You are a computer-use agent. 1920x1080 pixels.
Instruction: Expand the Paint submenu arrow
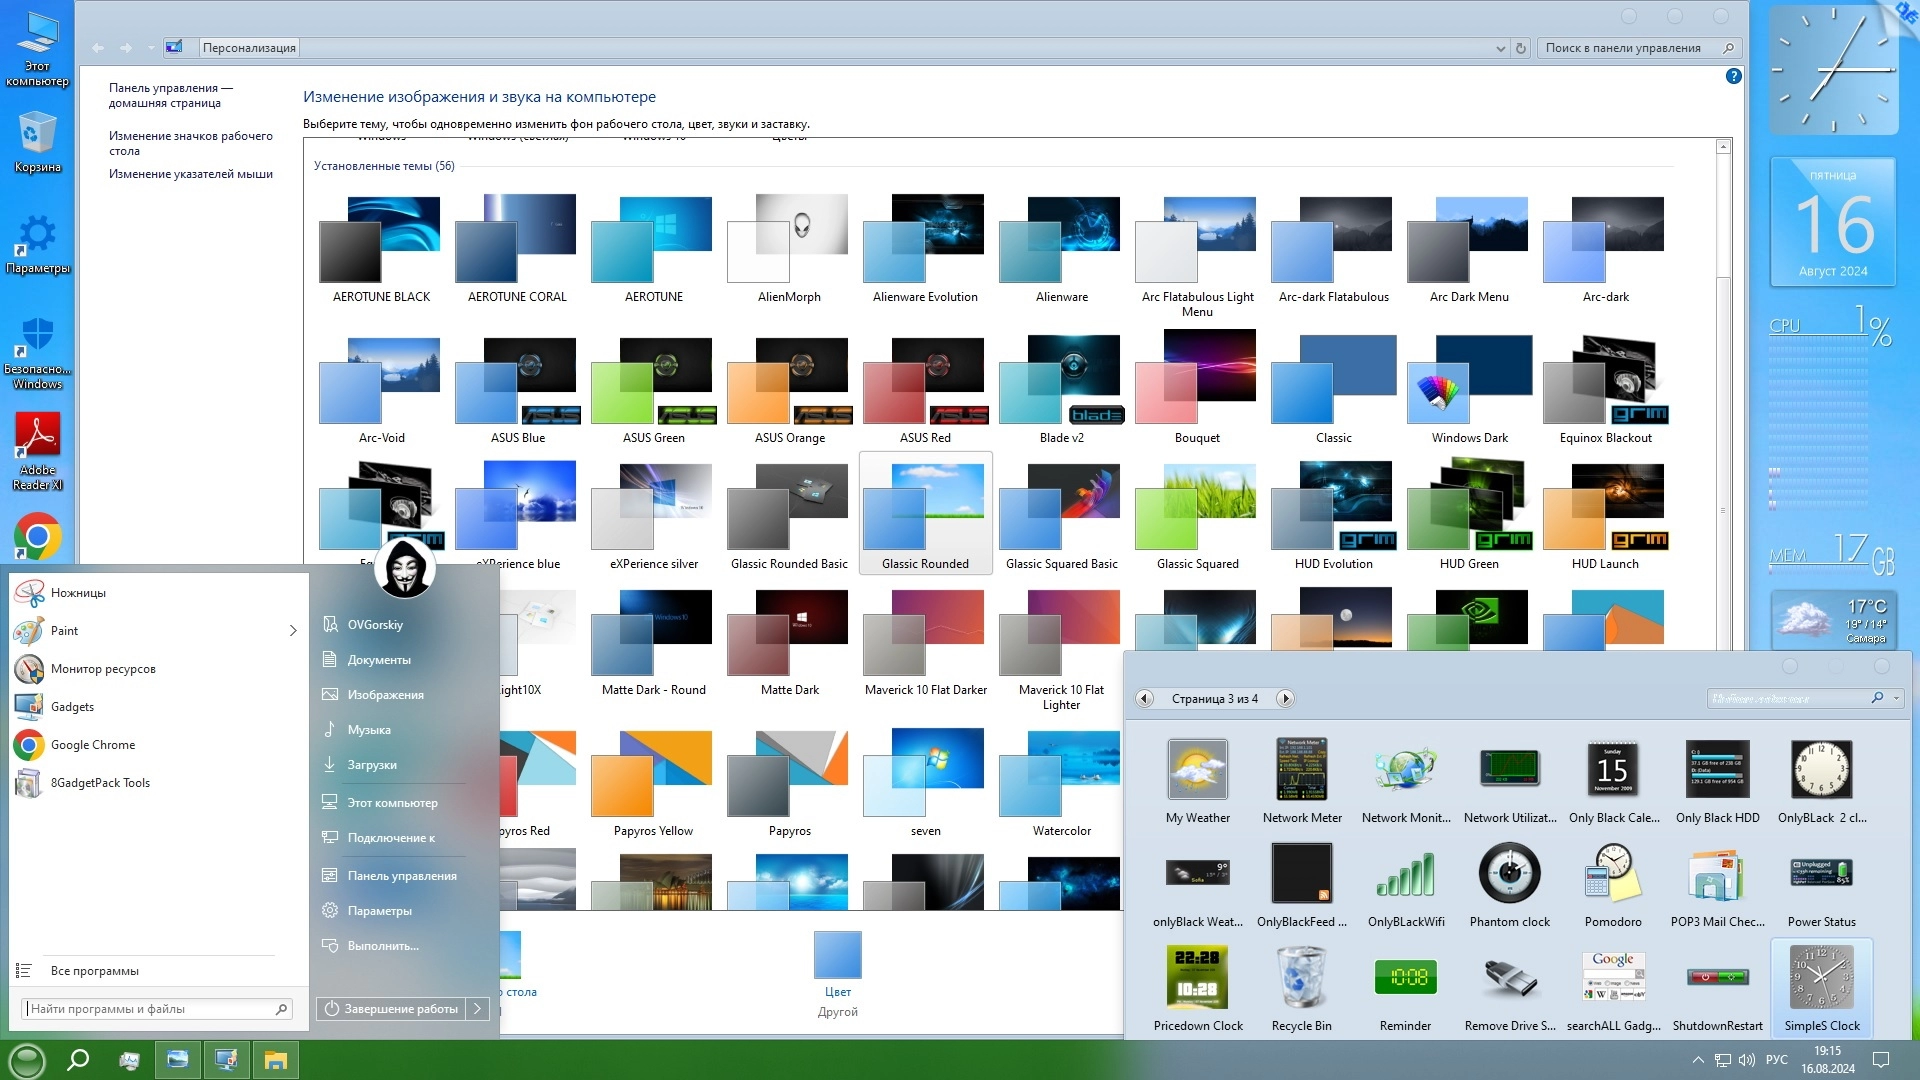tap(293, 631)
